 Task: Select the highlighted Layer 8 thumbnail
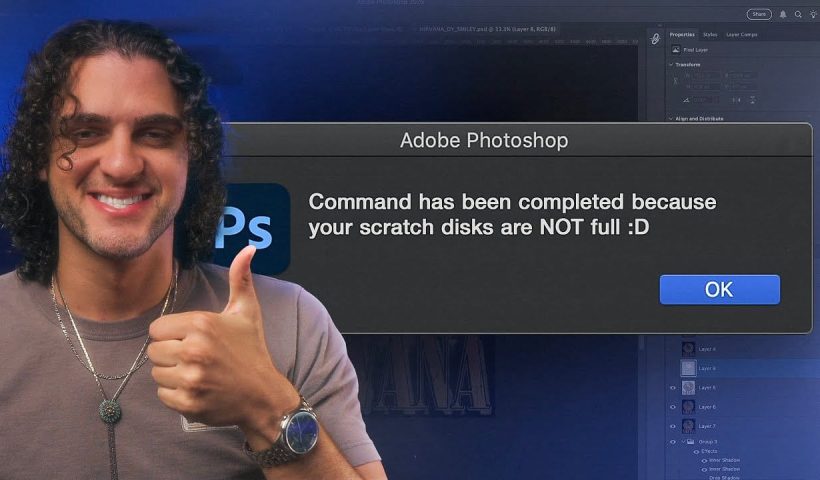688,368
